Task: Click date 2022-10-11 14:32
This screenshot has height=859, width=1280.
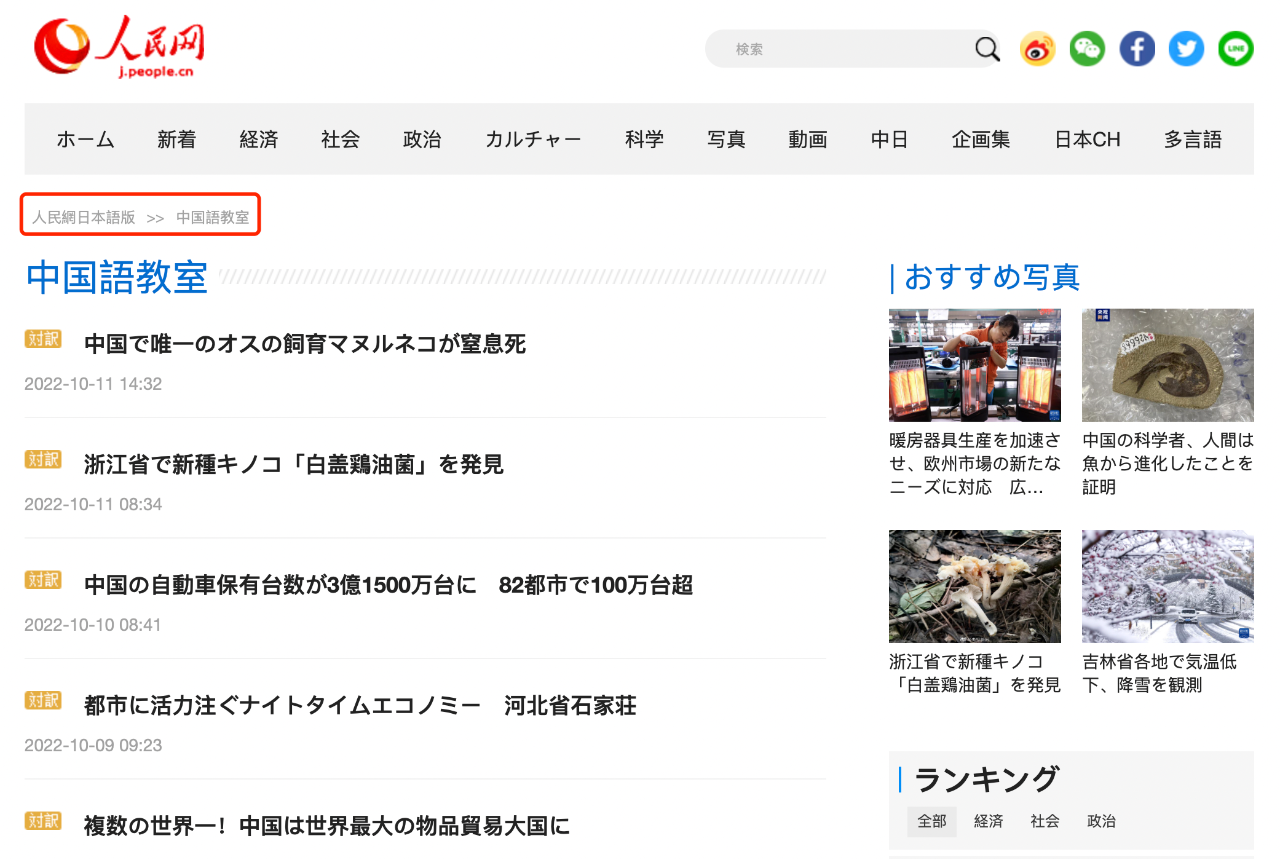Action: (x=93, y=384)
